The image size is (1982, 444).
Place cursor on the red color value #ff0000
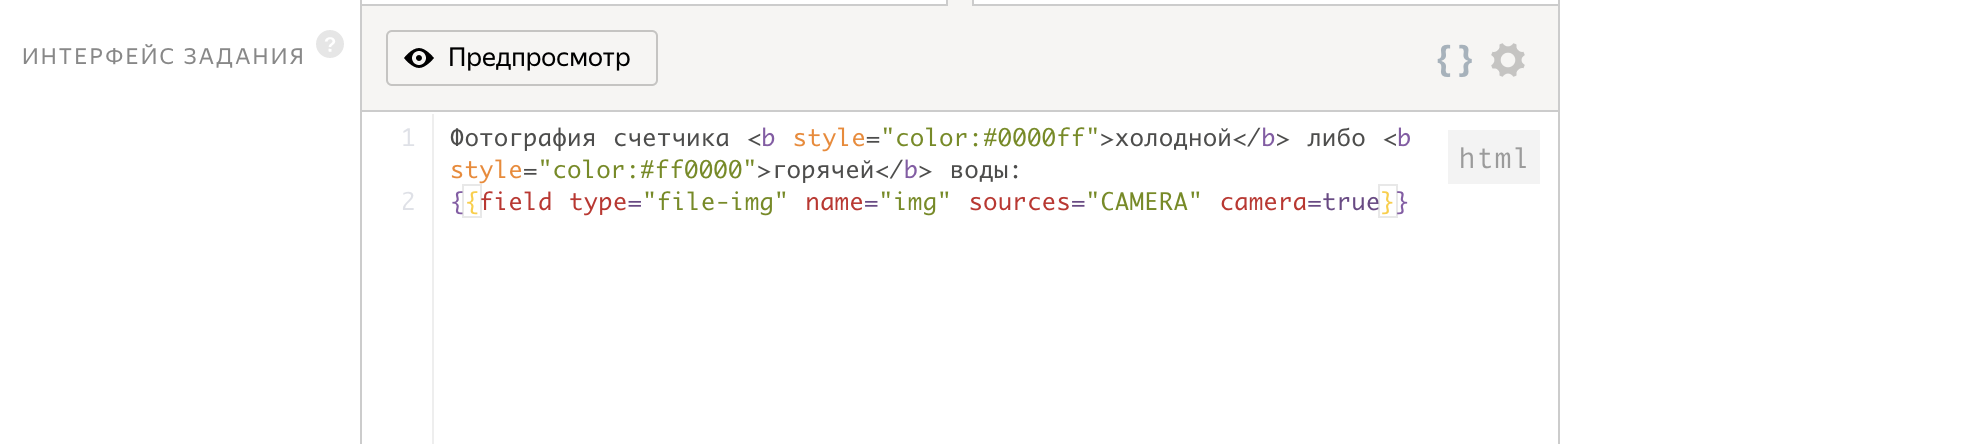[x=692, y=170]
